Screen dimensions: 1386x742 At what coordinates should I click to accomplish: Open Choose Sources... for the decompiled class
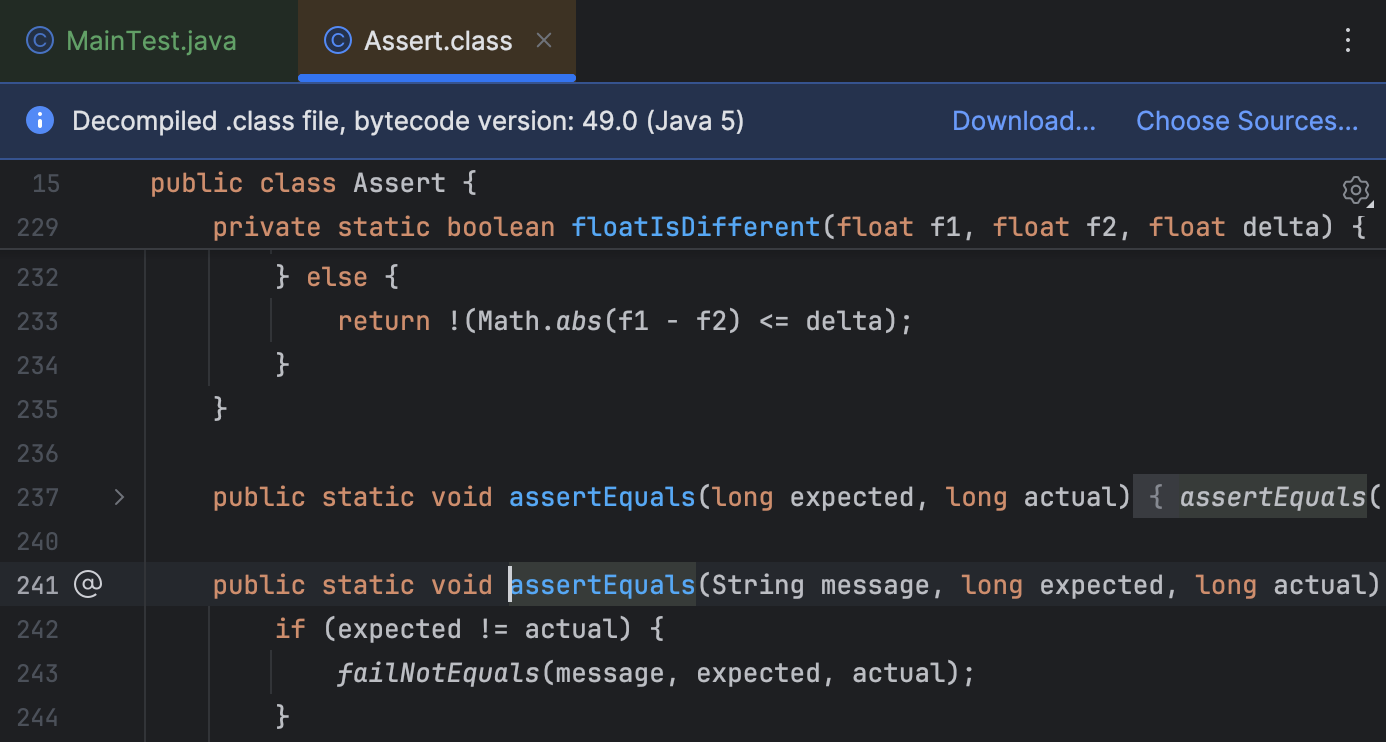pyautogui.click(x=1247, y=120)
